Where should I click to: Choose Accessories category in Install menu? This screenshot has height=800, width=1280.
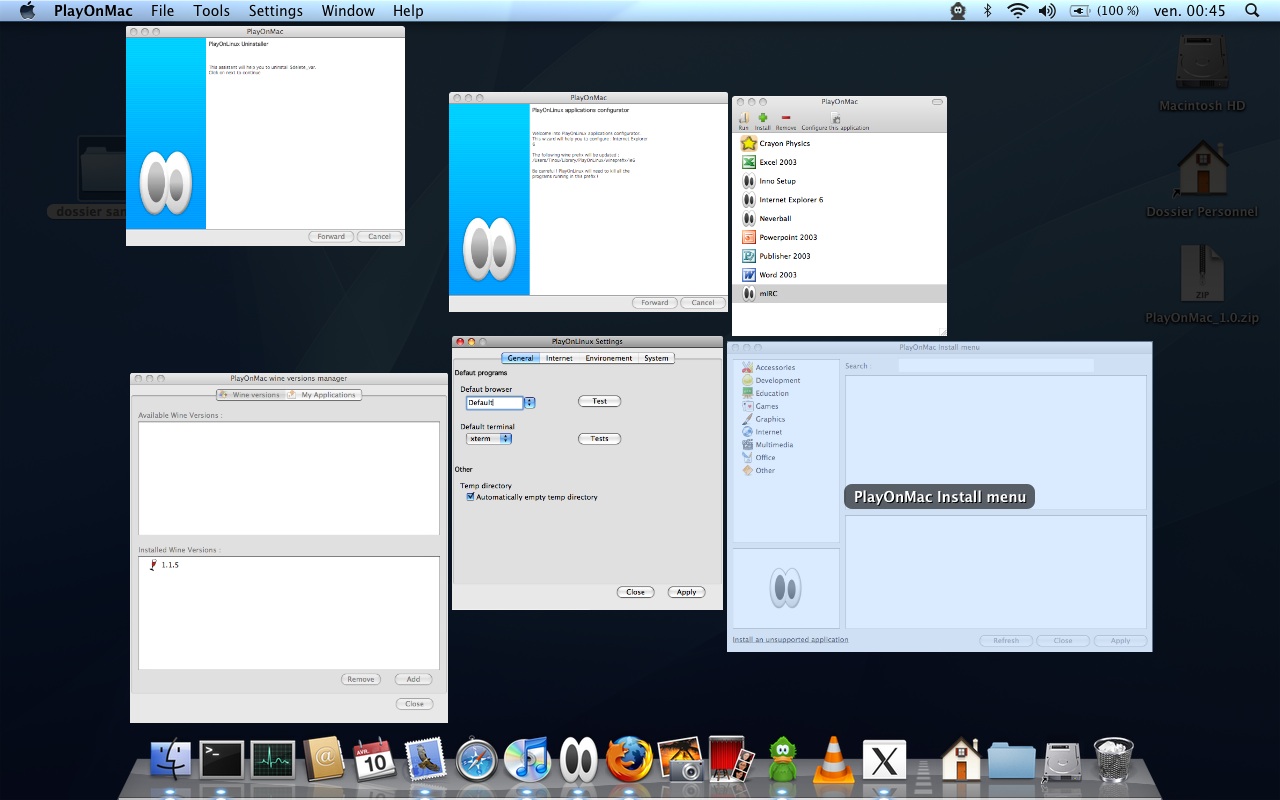768,367
